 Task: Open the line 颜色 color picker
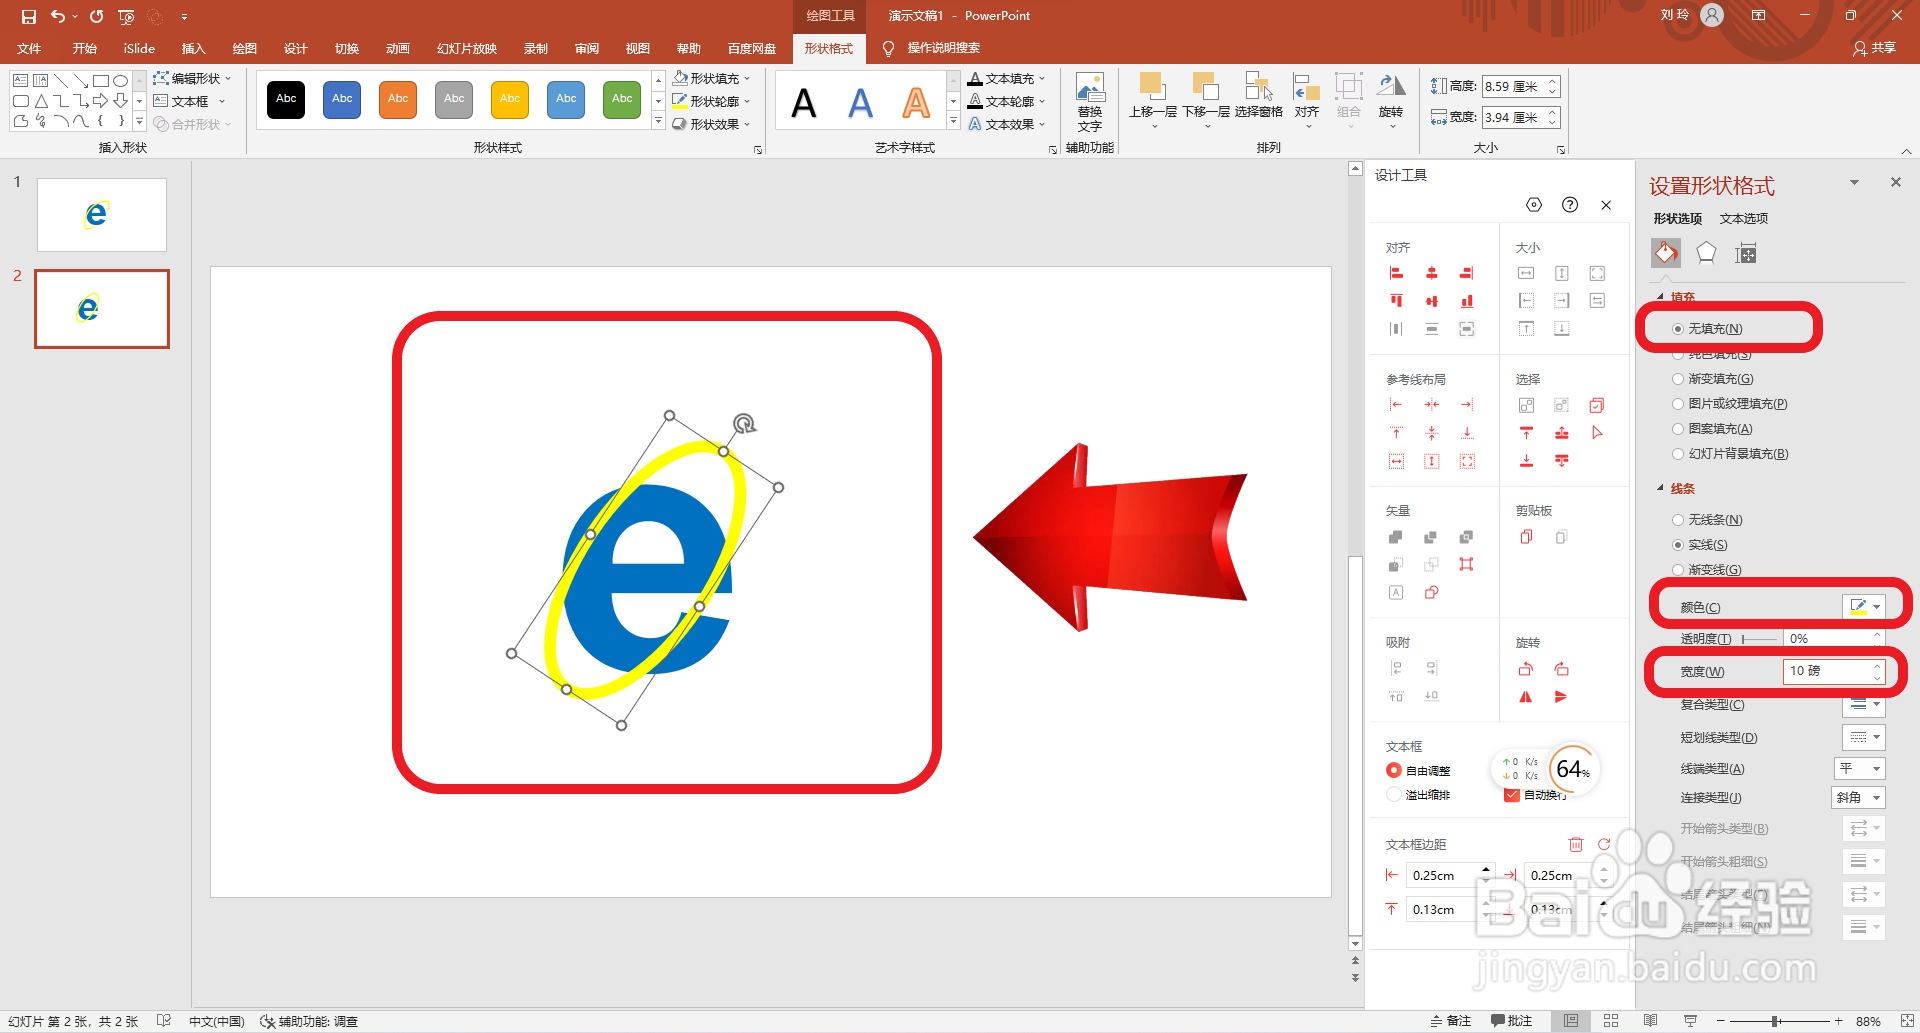tap(1864, 606)
